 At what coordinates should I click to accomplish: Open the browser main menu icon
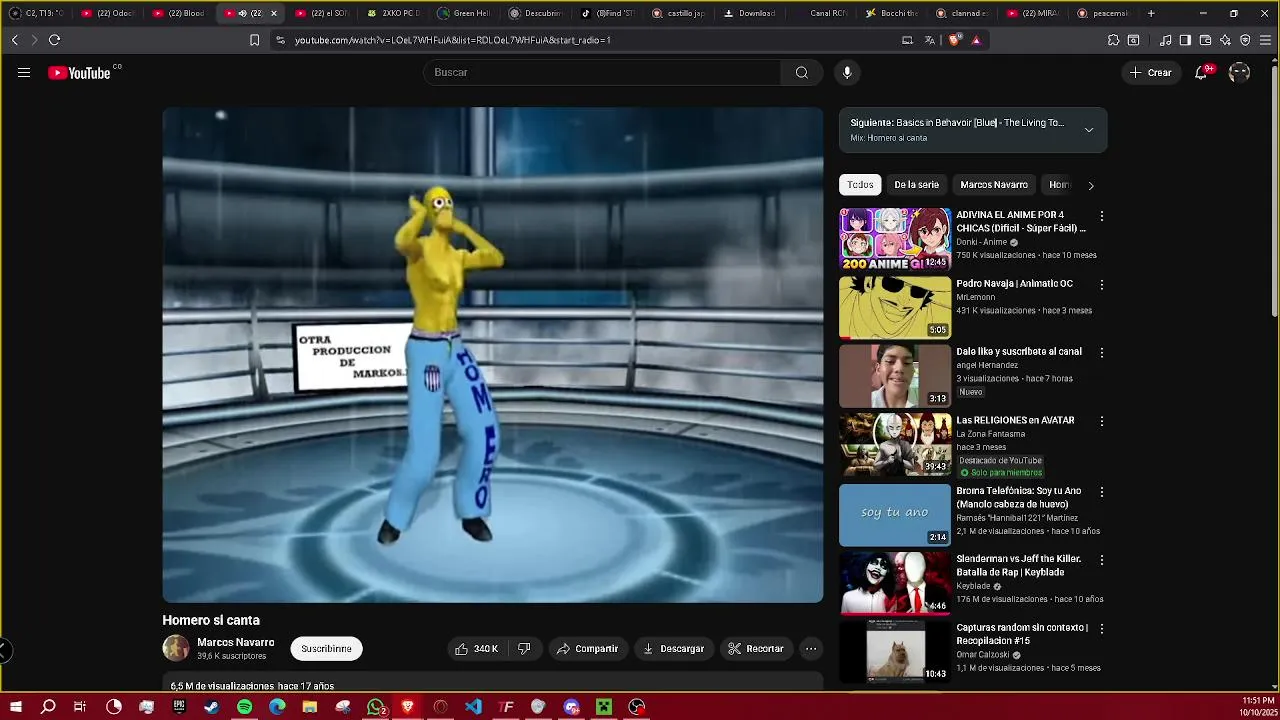[1265, 40]
